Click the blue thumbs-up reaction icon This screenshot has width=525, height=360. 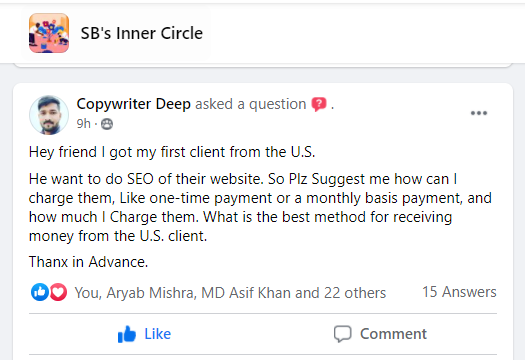tap(40, 292)
